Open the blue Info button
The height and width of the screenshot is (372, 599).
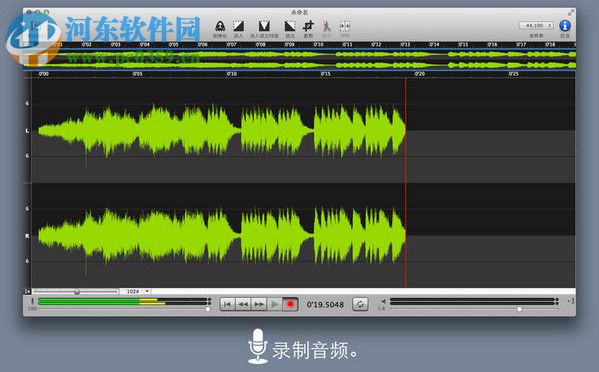pos(565,26)
